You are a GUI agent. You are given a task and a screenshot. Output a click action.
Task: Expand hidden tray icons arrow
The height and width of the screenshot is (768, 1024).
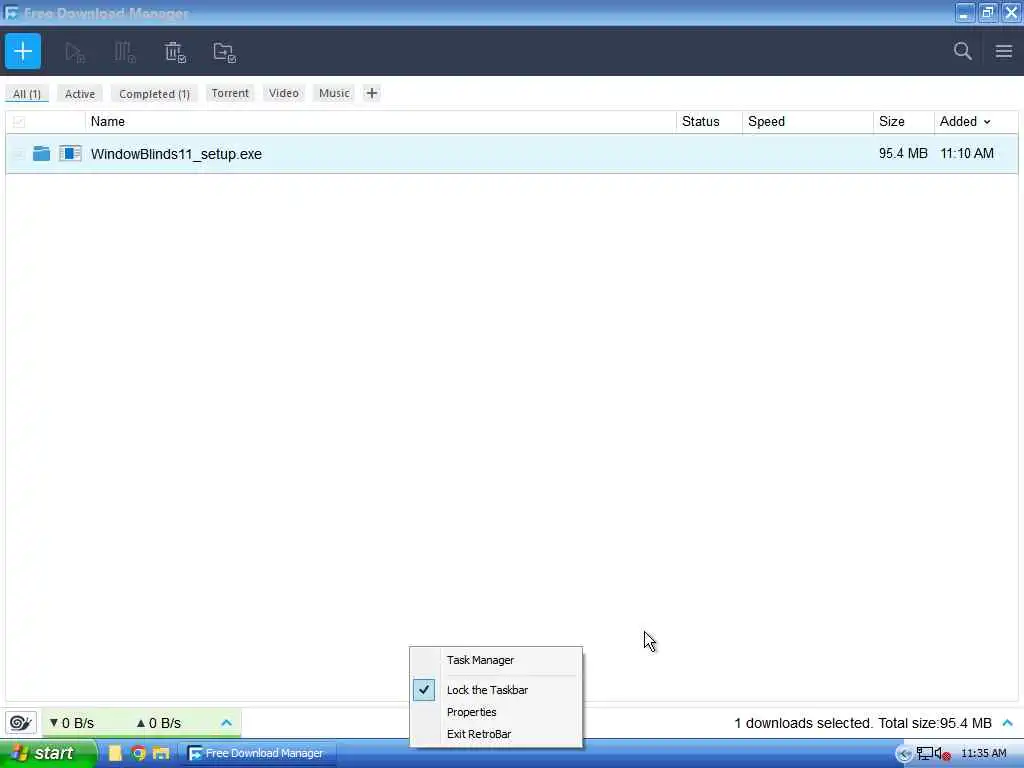tap(904, 754)
